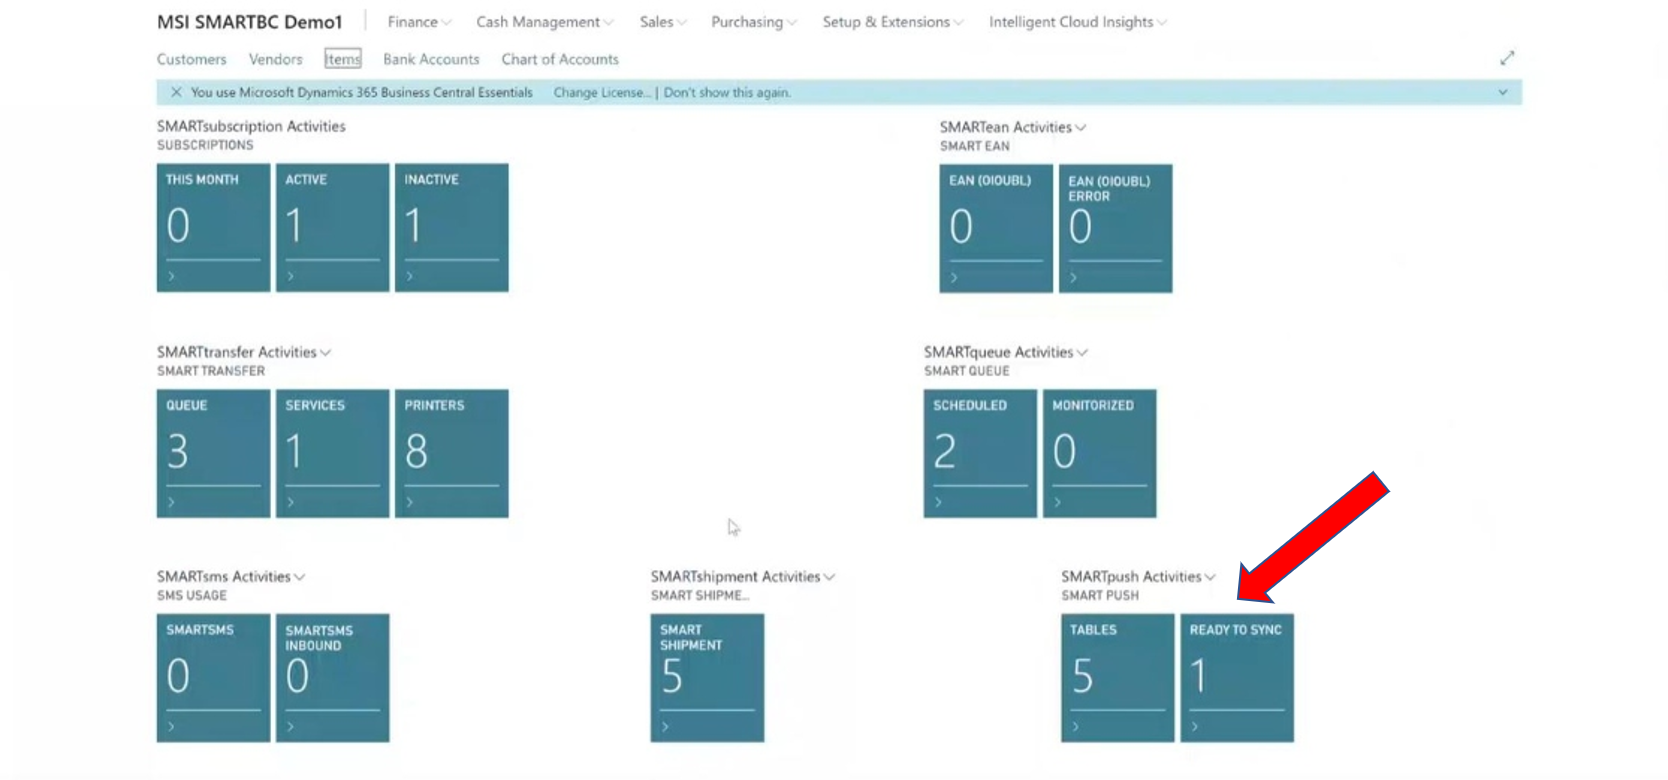Open the Queue tile under SMARTtransfer
Screen dimensions: 1668x780
(x=213, y=454)
